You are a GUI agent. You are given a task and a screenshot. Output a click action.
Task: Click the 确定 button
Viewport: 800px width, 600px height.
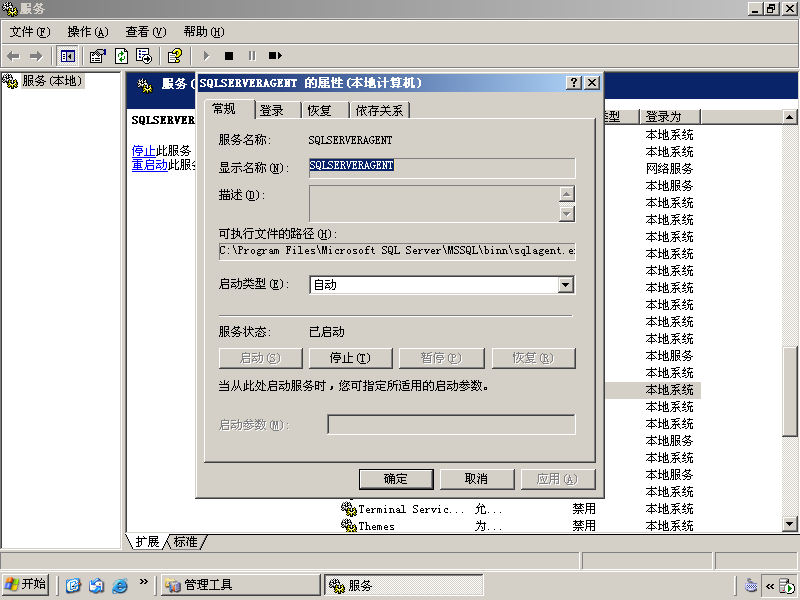coord(396,479)
